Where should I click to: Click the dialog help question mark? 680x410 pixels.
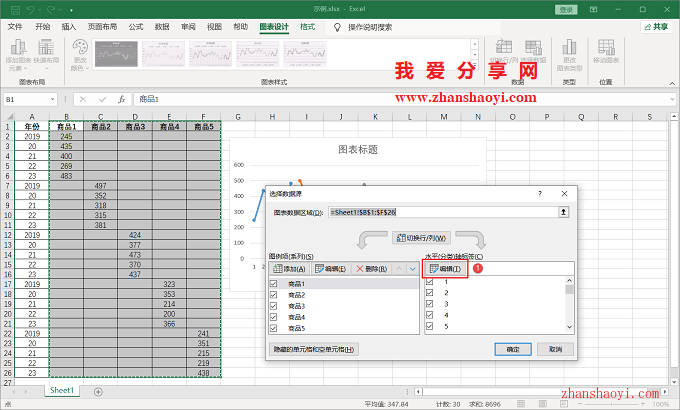coord(540,194)
